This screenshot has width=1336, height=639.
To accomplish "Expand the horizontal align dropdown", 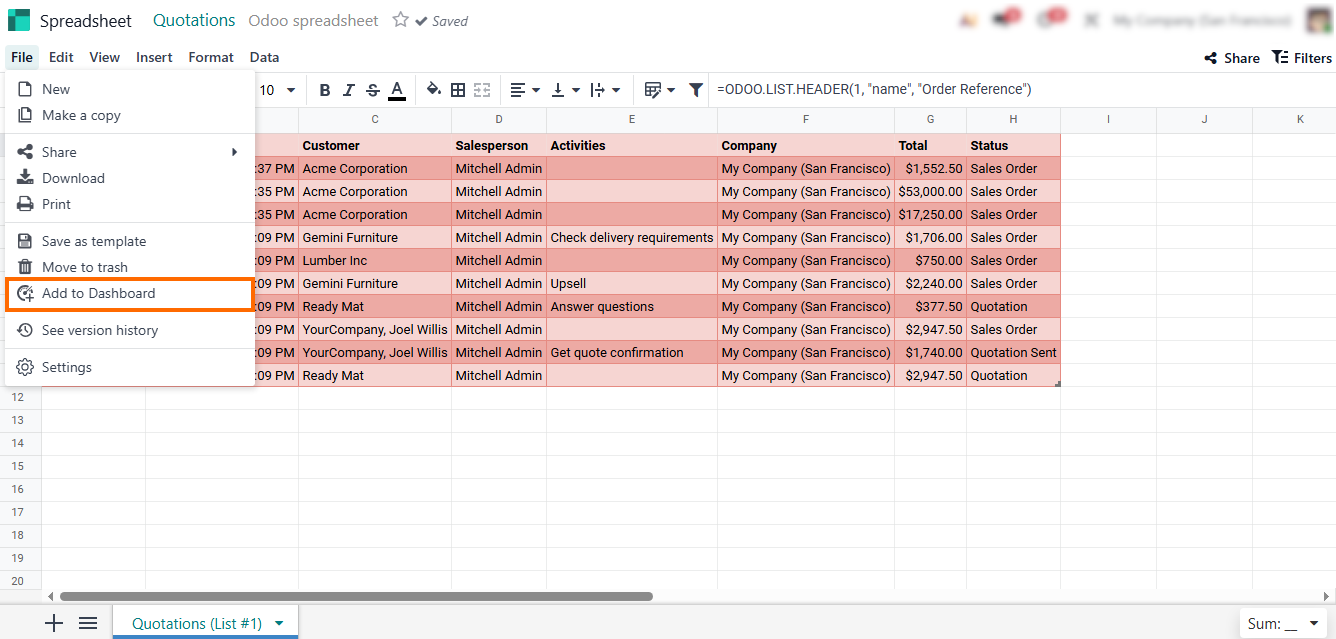I will coord(524,90).
